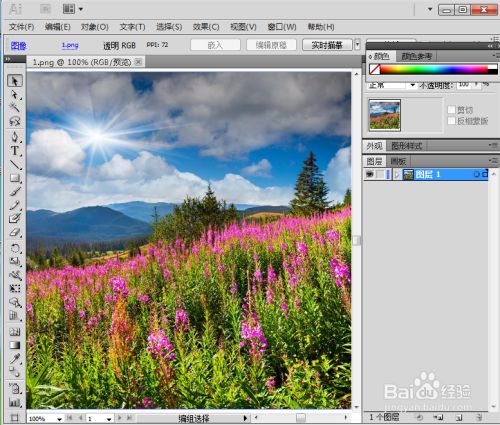Expand 图层 1 disclosure triangle
This screenshot has height=425, width=500.
pos(397,174)
